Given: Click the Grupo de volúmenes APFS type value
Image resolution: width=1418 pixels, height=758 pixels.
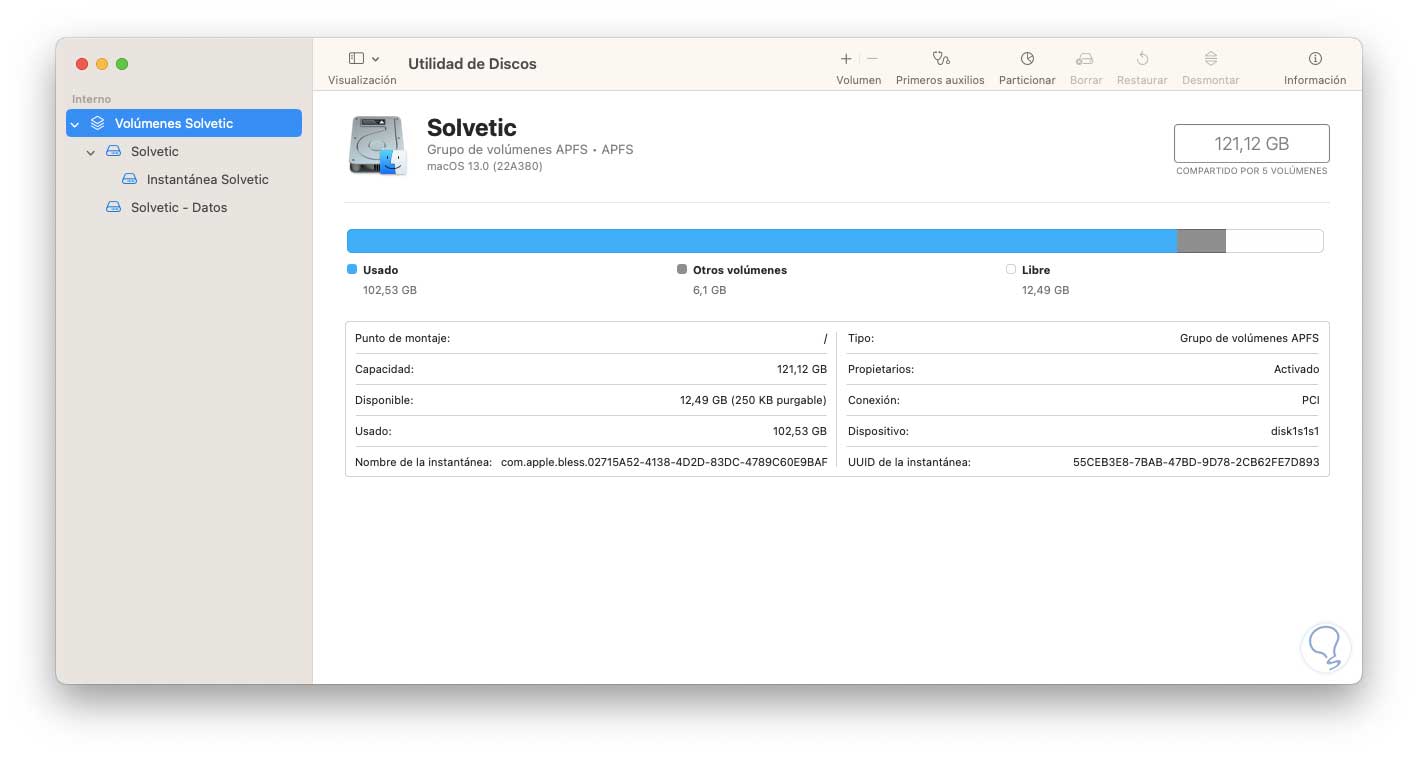Looking at the screenshot, I should tap(1249, 338).
